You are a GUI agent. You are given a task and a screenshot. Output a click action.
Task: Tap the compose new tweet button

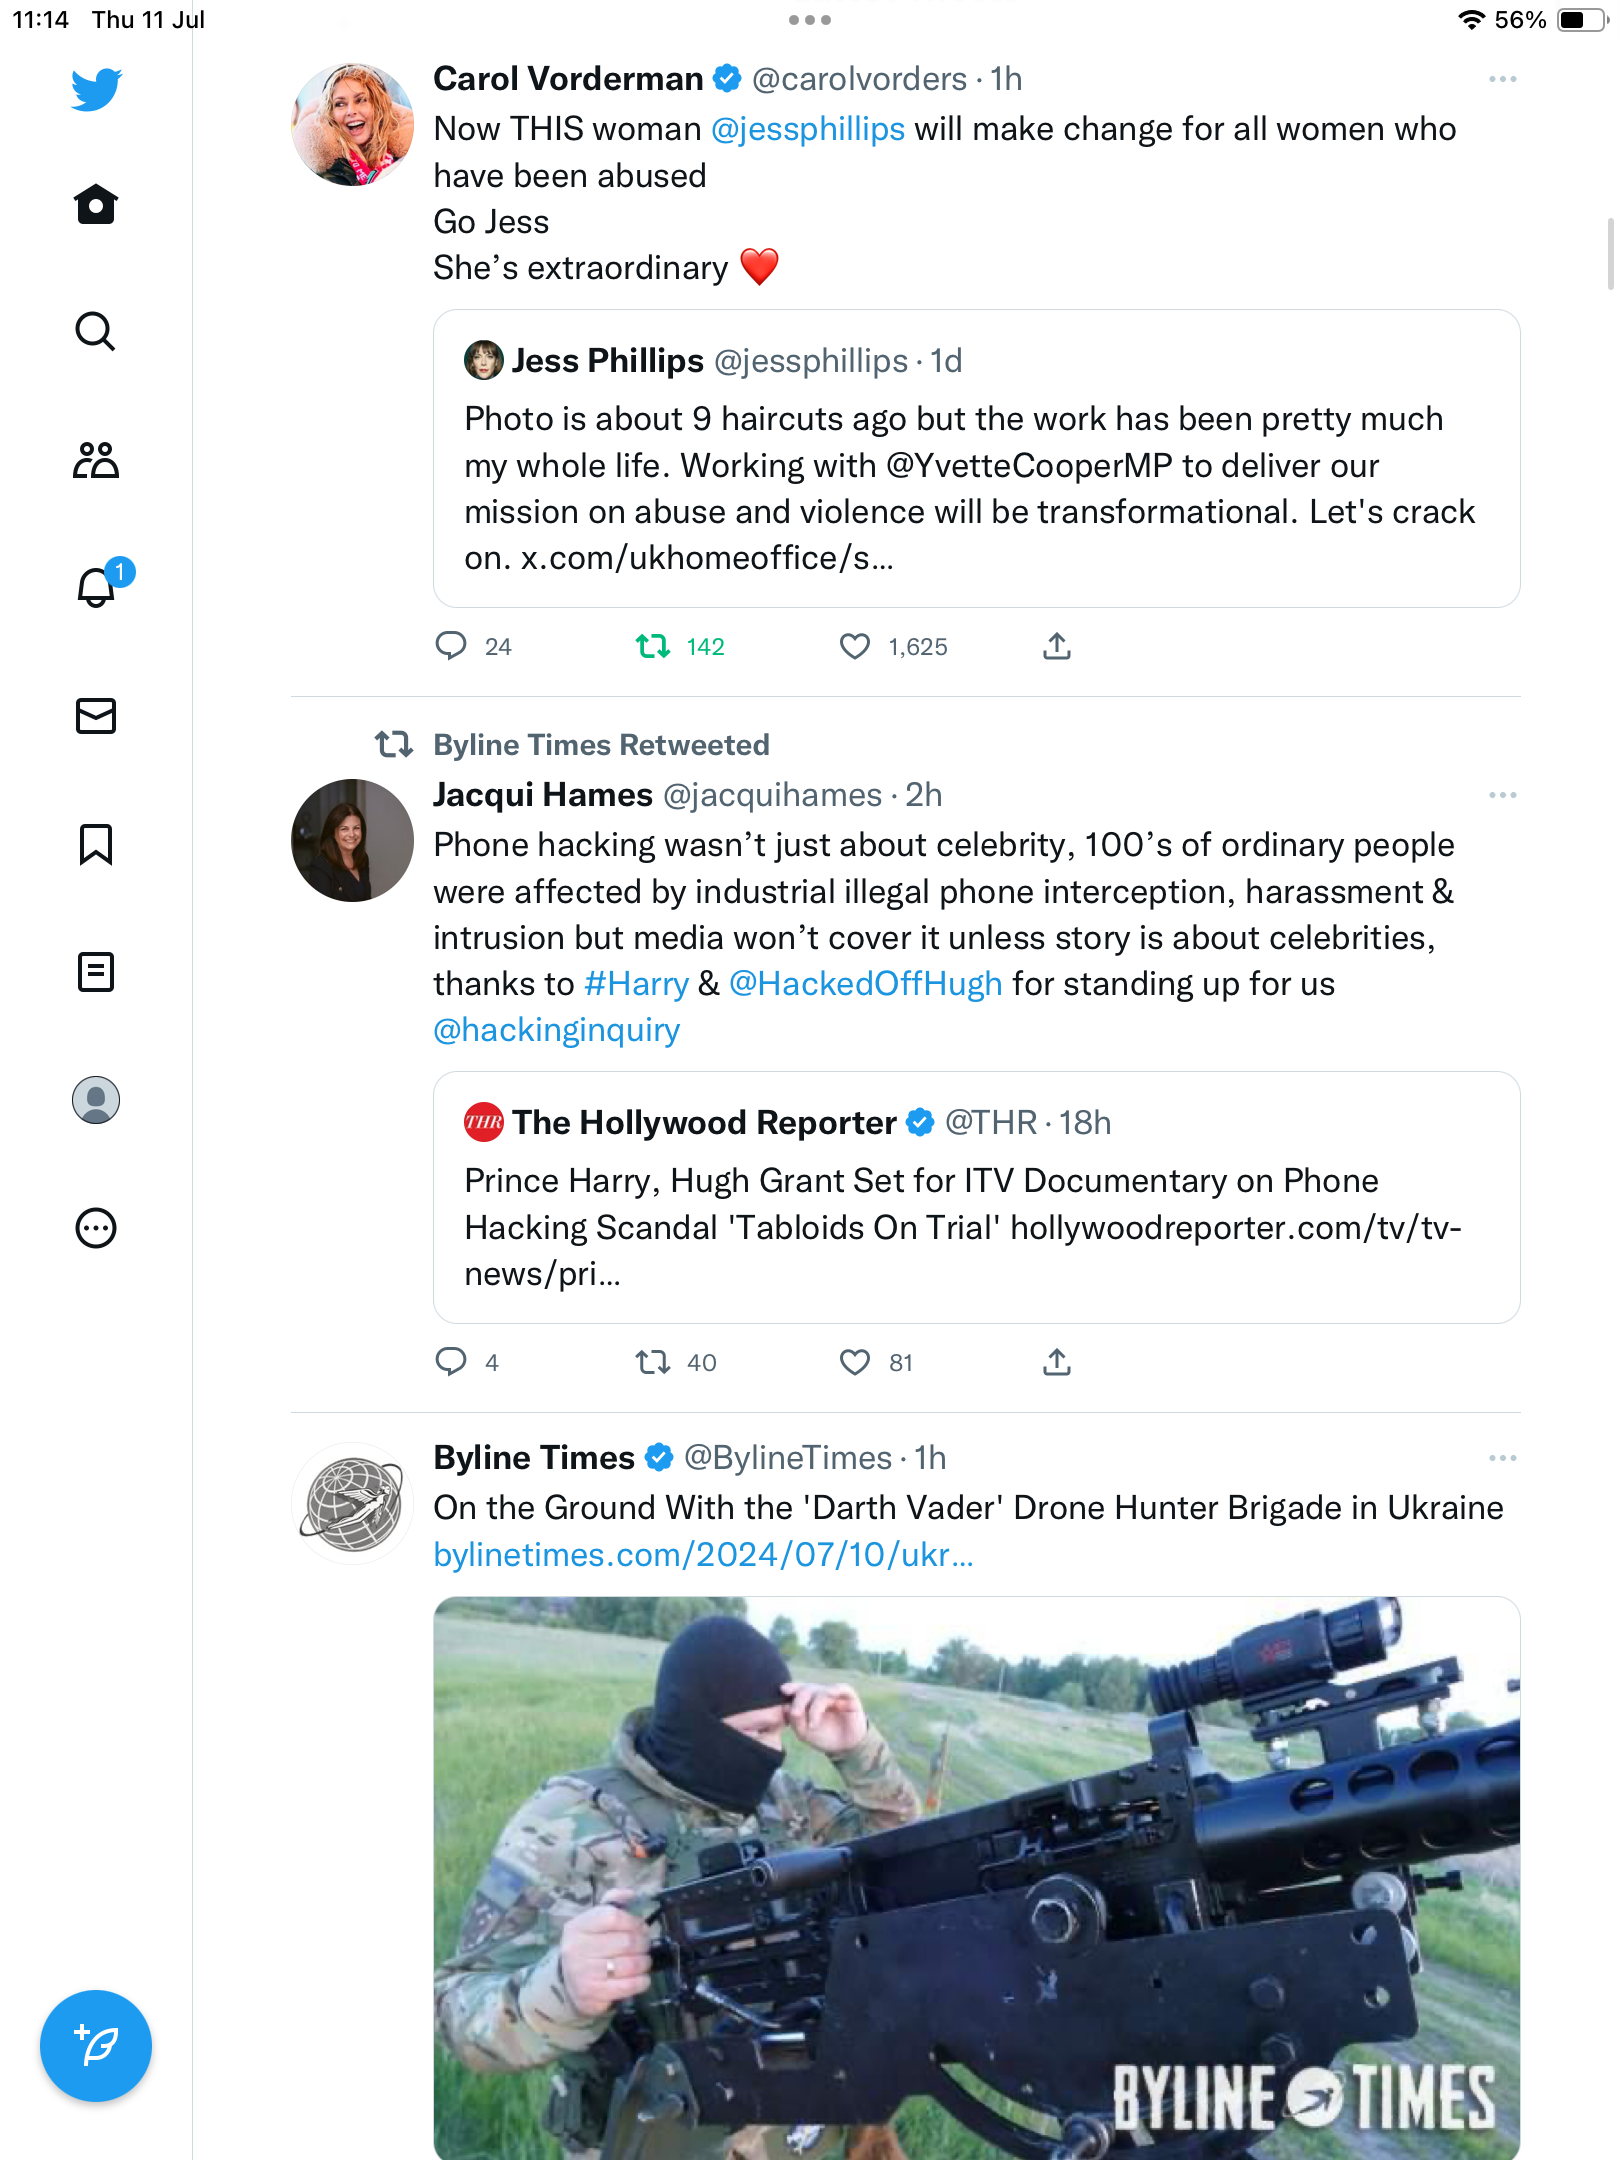(x=96, y=2046)
